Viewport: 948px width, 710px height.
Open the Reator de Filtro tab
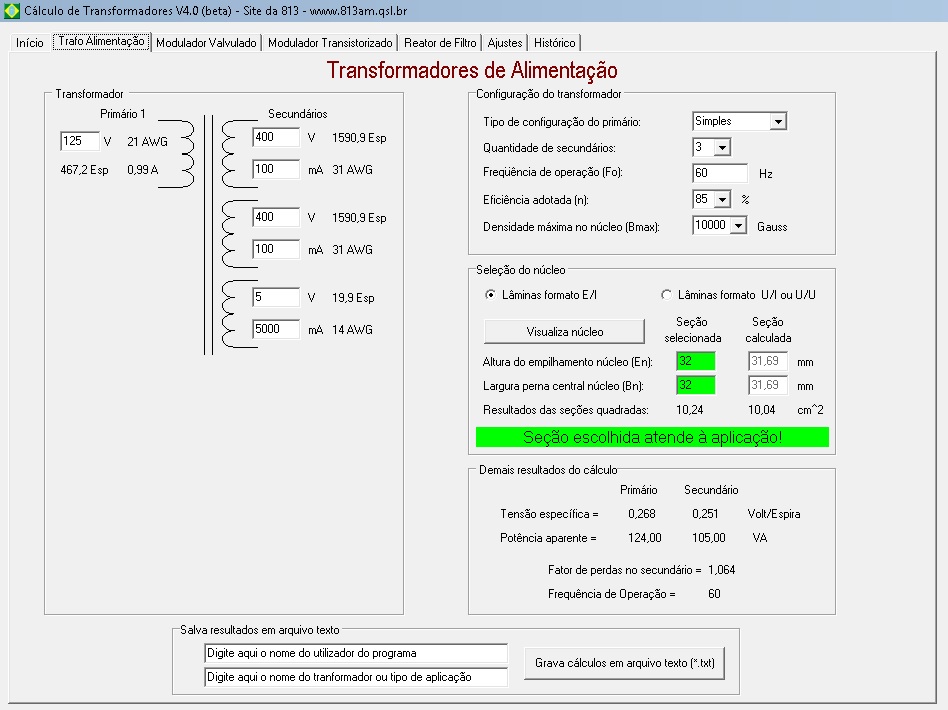coord(440,43)
